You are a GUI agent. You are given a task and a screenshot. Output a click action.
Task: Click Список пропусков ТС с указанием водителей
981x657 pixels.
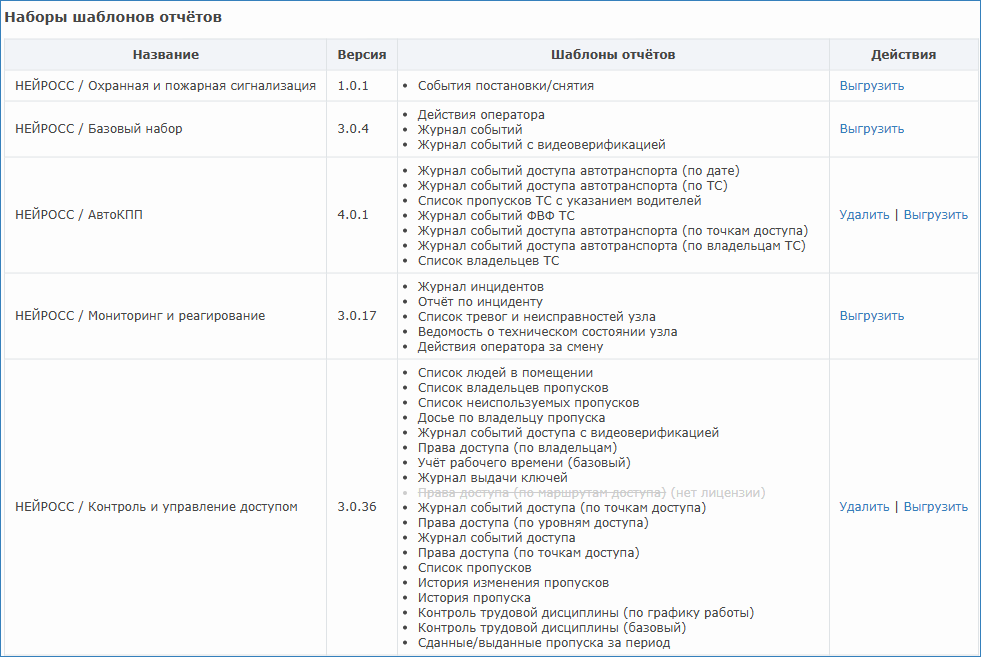tap(559, 201)
